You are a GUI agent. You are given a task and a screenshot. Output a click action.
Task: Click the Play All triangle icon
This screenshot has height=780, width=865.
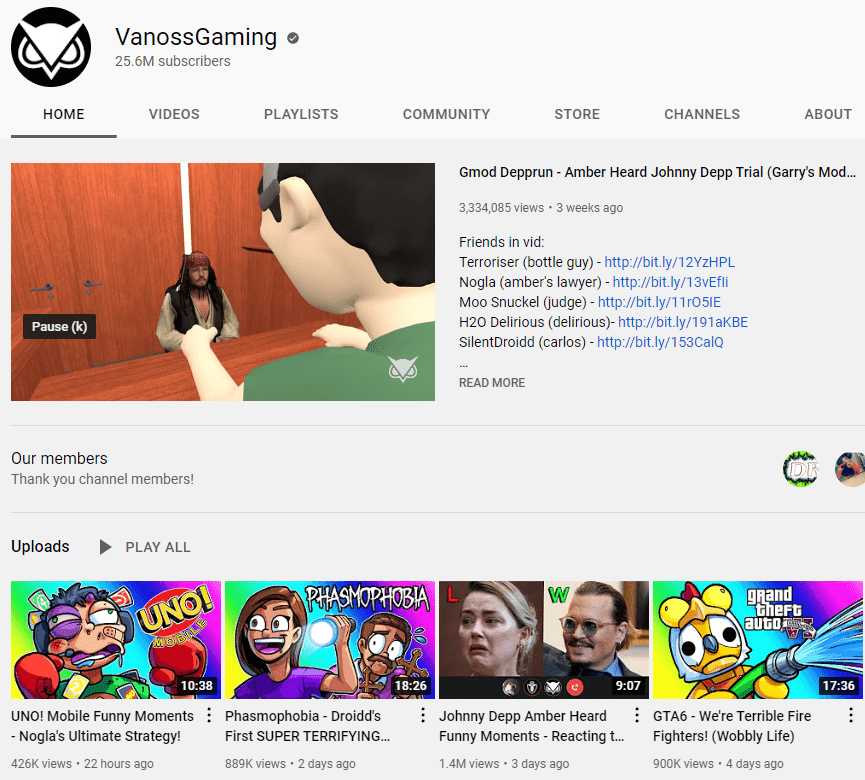click(x=105, y=547)
